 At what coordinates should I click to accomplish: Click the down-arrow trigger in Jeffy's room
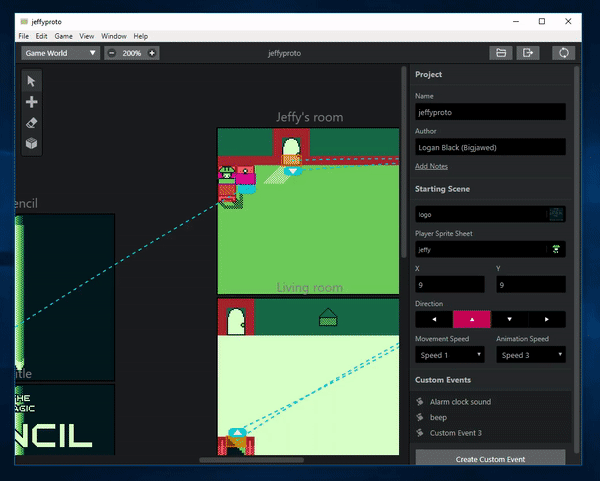[x=293, y=171]
